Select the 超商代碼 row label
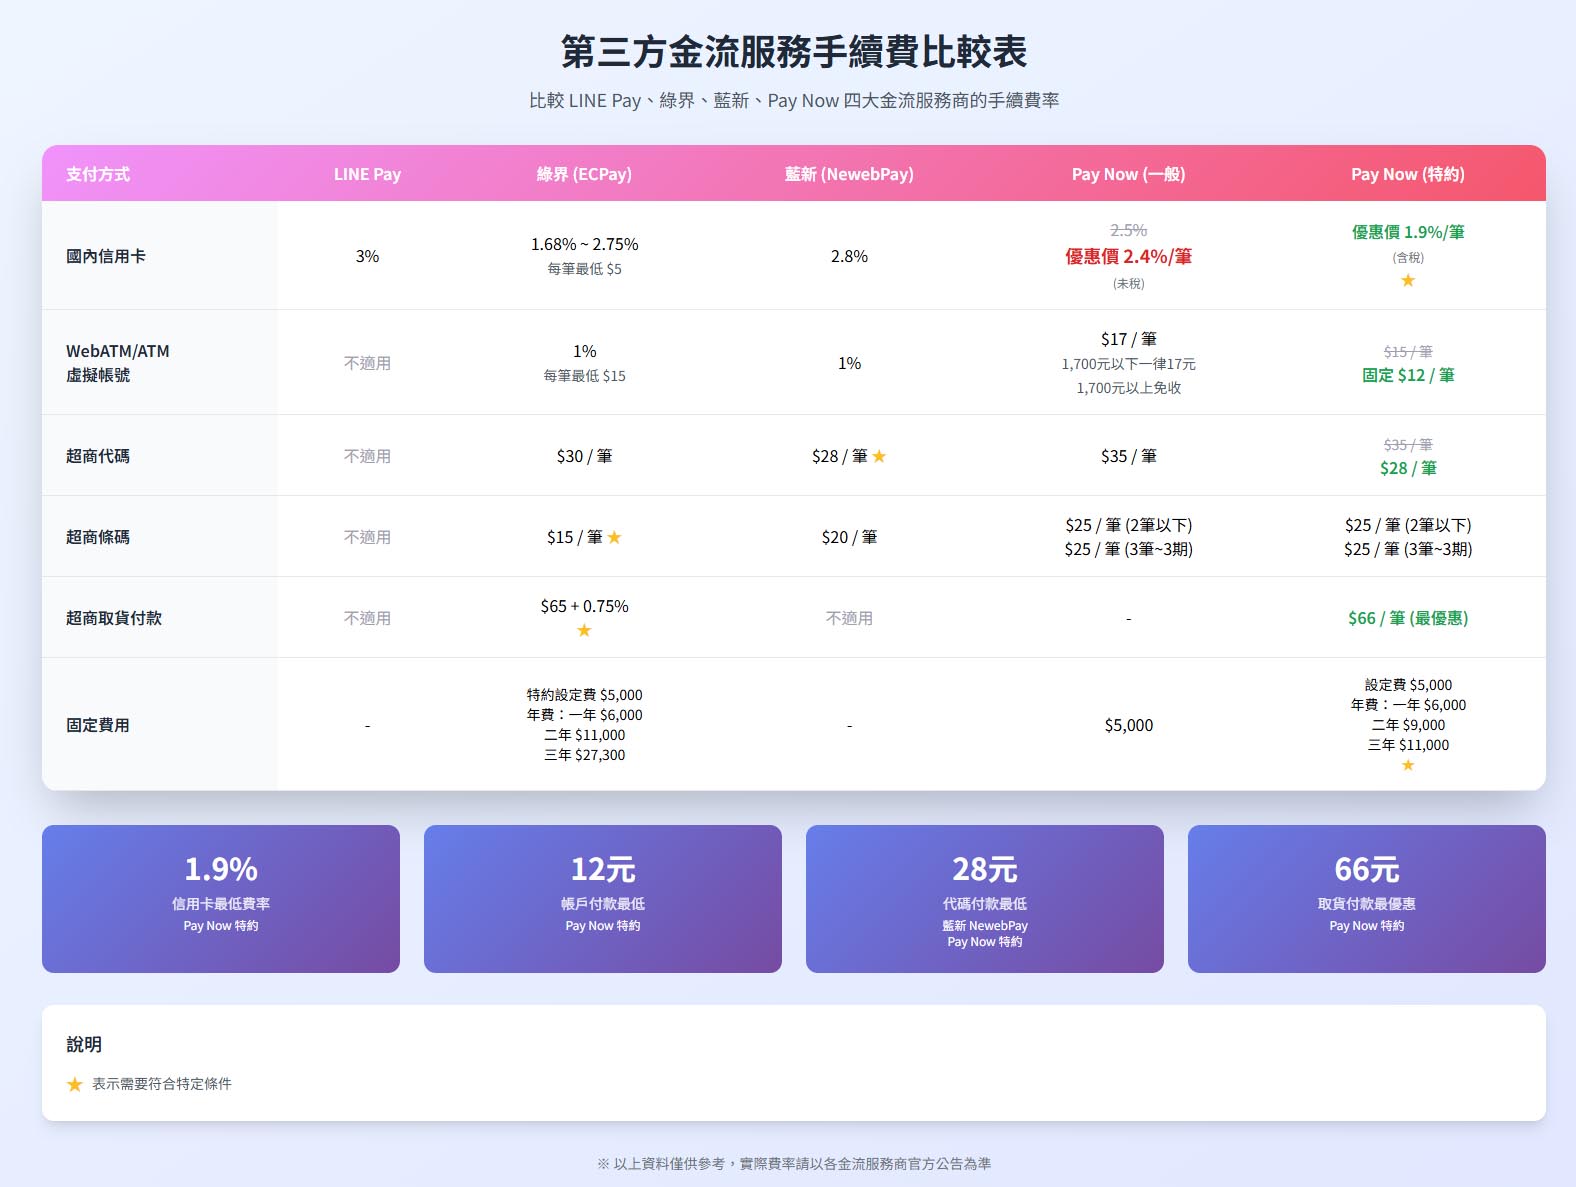1576x1187 pixels. tap(98, 456)
